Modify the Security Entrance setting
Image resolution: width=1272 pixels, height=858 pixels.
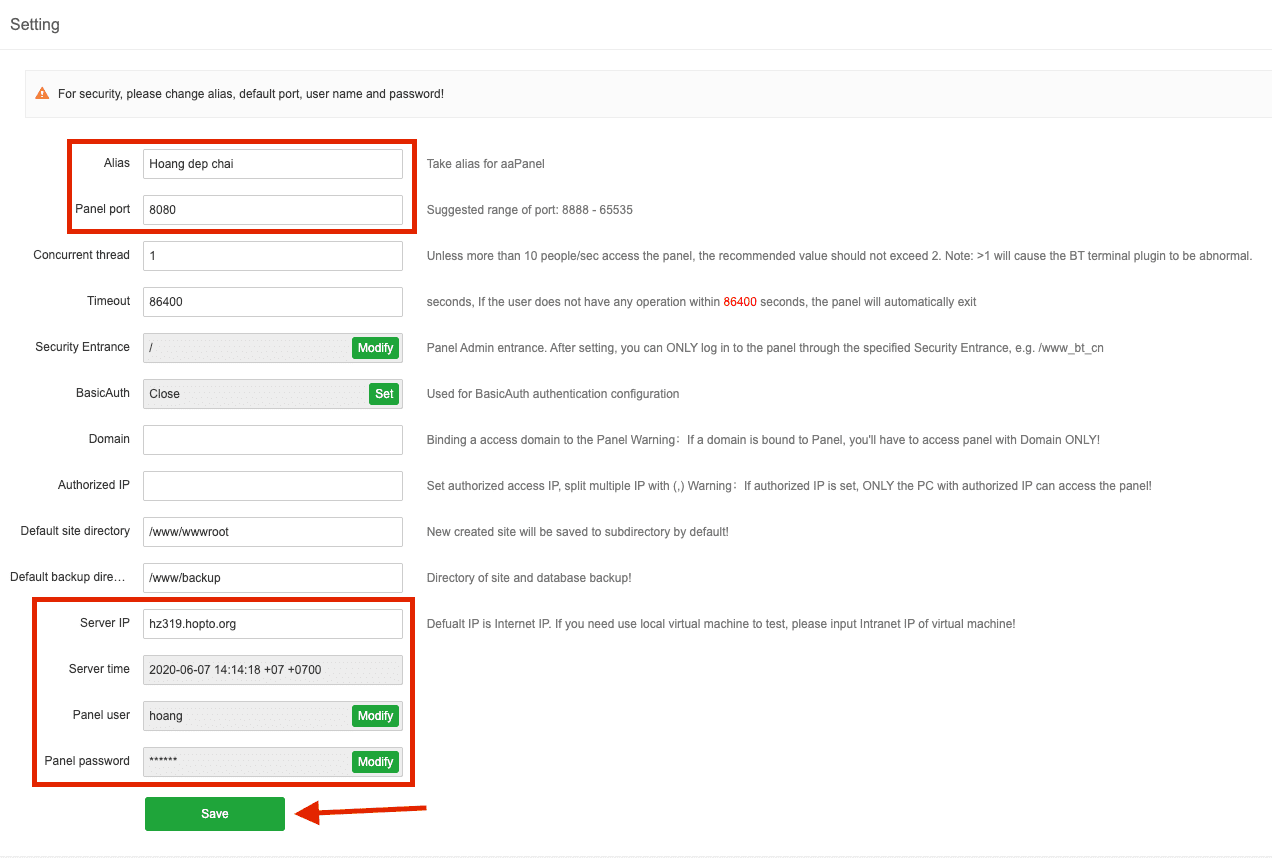[375, 348]
